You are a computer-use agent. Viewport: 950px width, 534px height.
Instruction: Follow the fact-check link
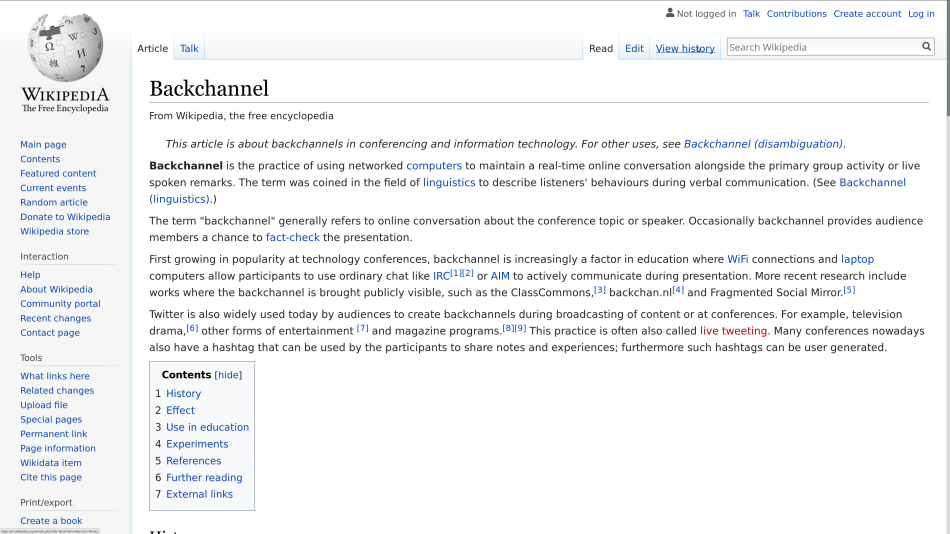(293, 238)
